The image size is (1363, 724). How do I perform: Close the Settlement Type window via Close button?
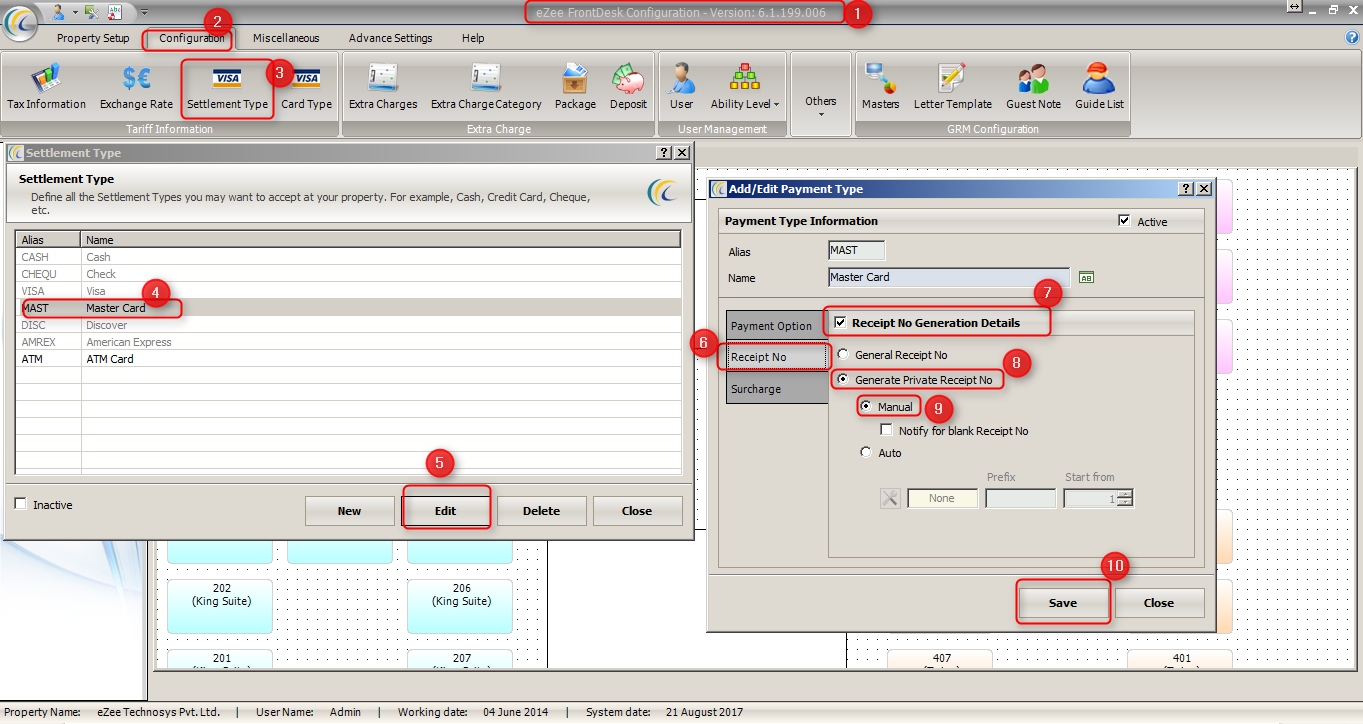point(637,511)
